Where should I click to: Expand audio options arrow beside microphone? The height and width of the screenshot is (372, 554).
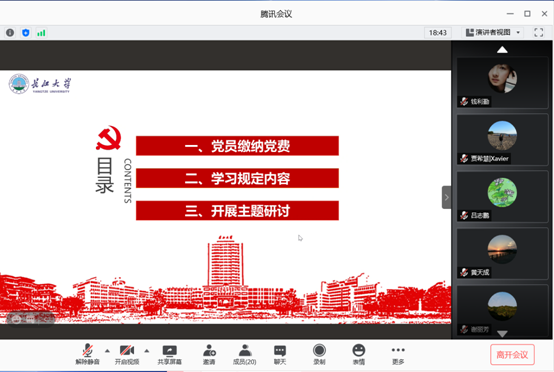(x=107, y=351)
